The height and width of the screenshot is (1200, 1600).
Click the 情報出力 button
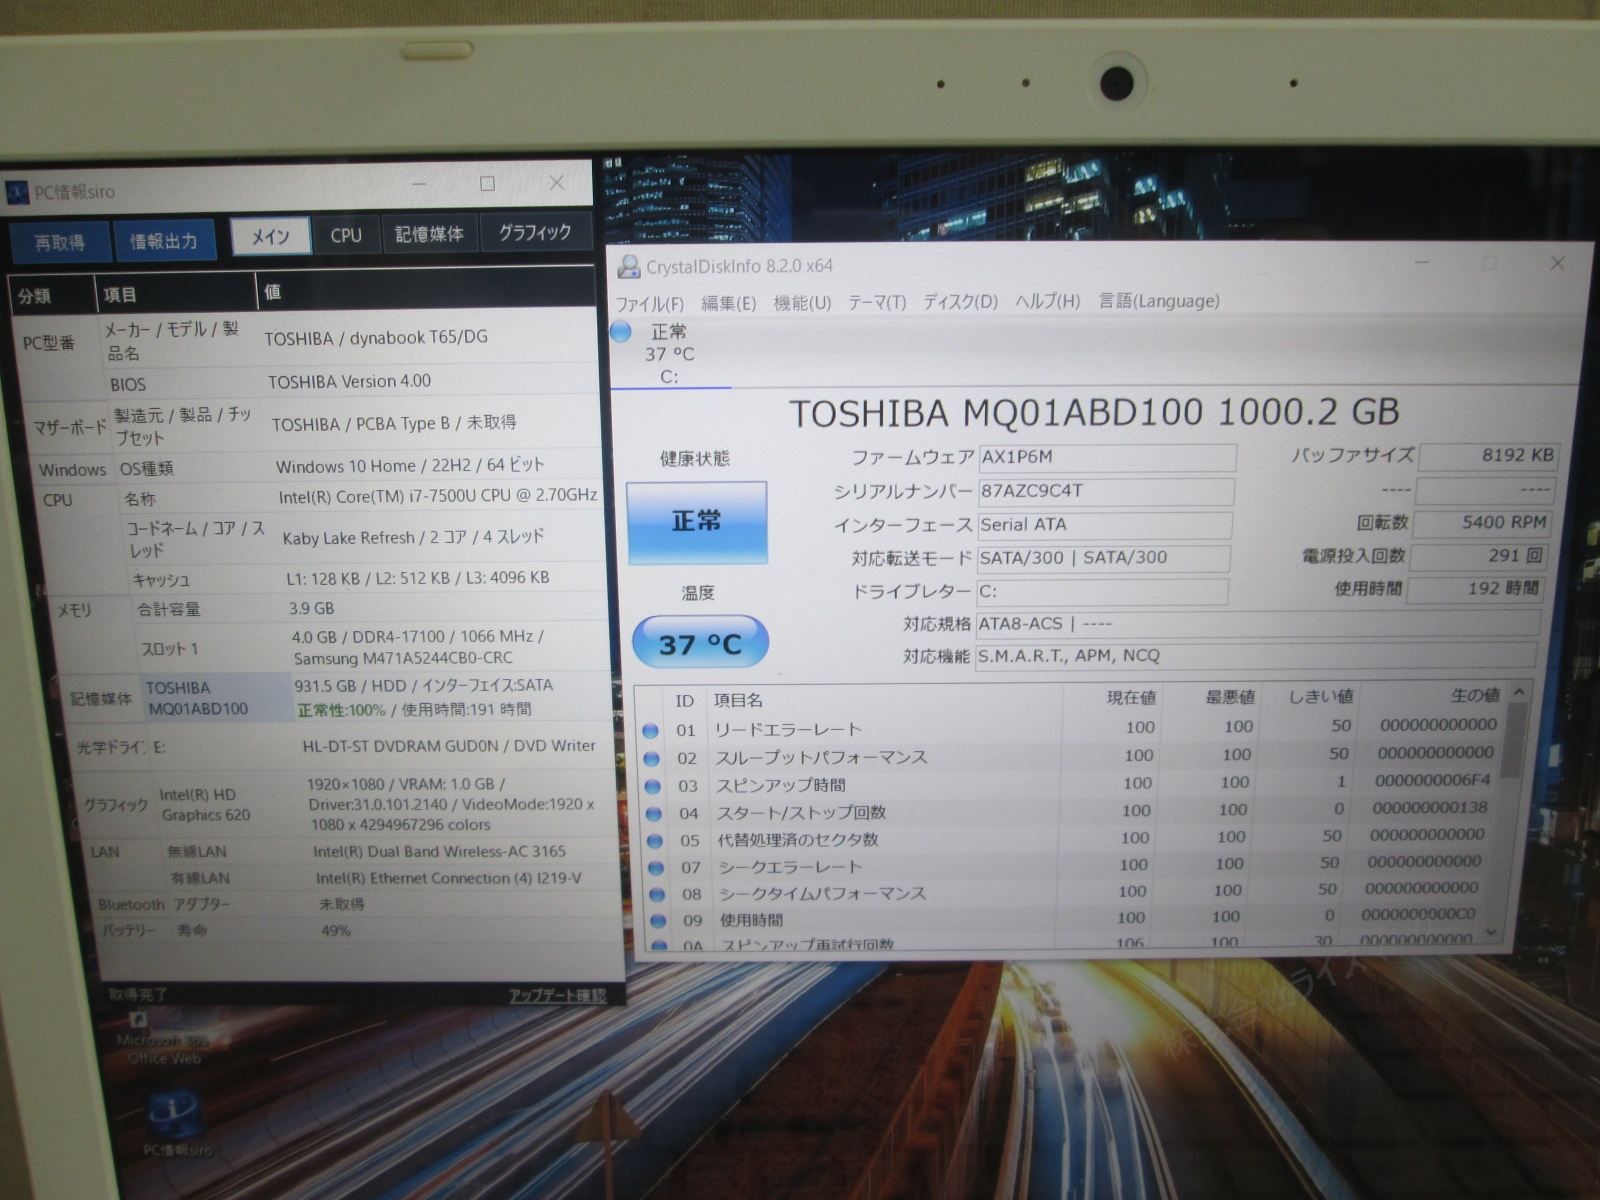(x=164, y=240)
